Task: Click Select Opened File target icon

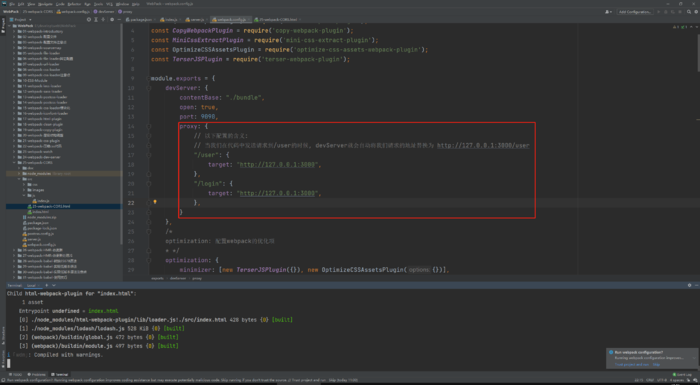Action: point(89,20)
